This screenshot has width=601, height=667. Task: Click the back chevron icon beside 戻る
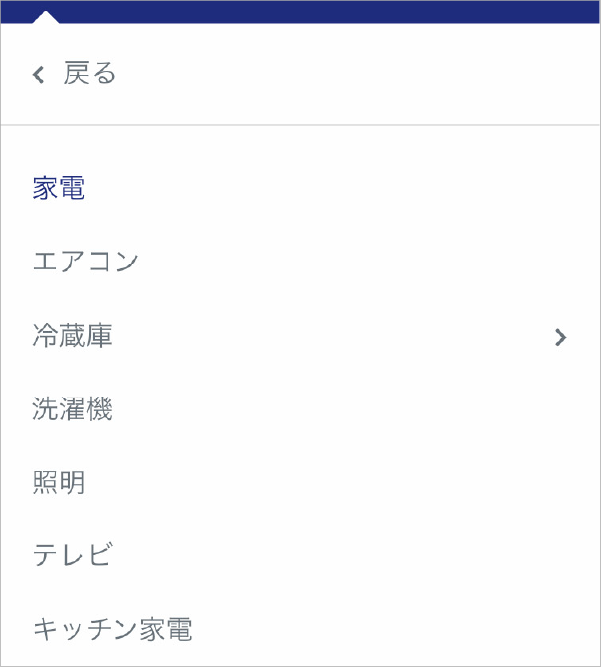coord(39,74)
